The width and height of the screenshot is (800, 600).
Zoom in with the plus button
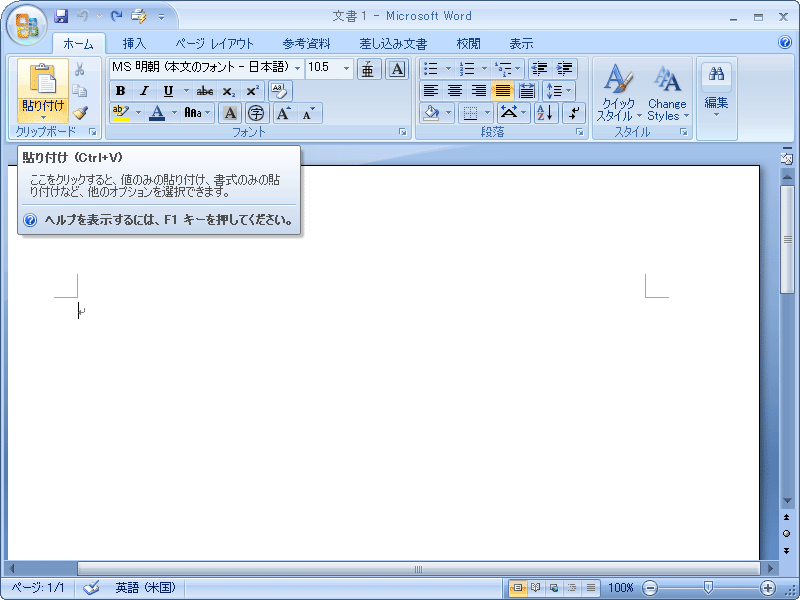768,588
